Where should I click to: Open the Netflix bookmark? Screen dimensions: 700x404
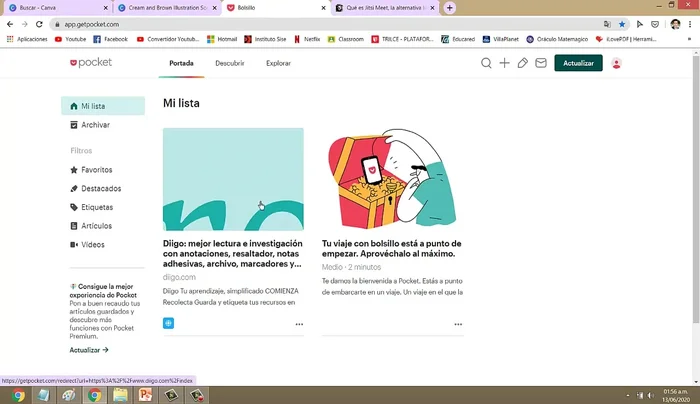click(307, 39)
